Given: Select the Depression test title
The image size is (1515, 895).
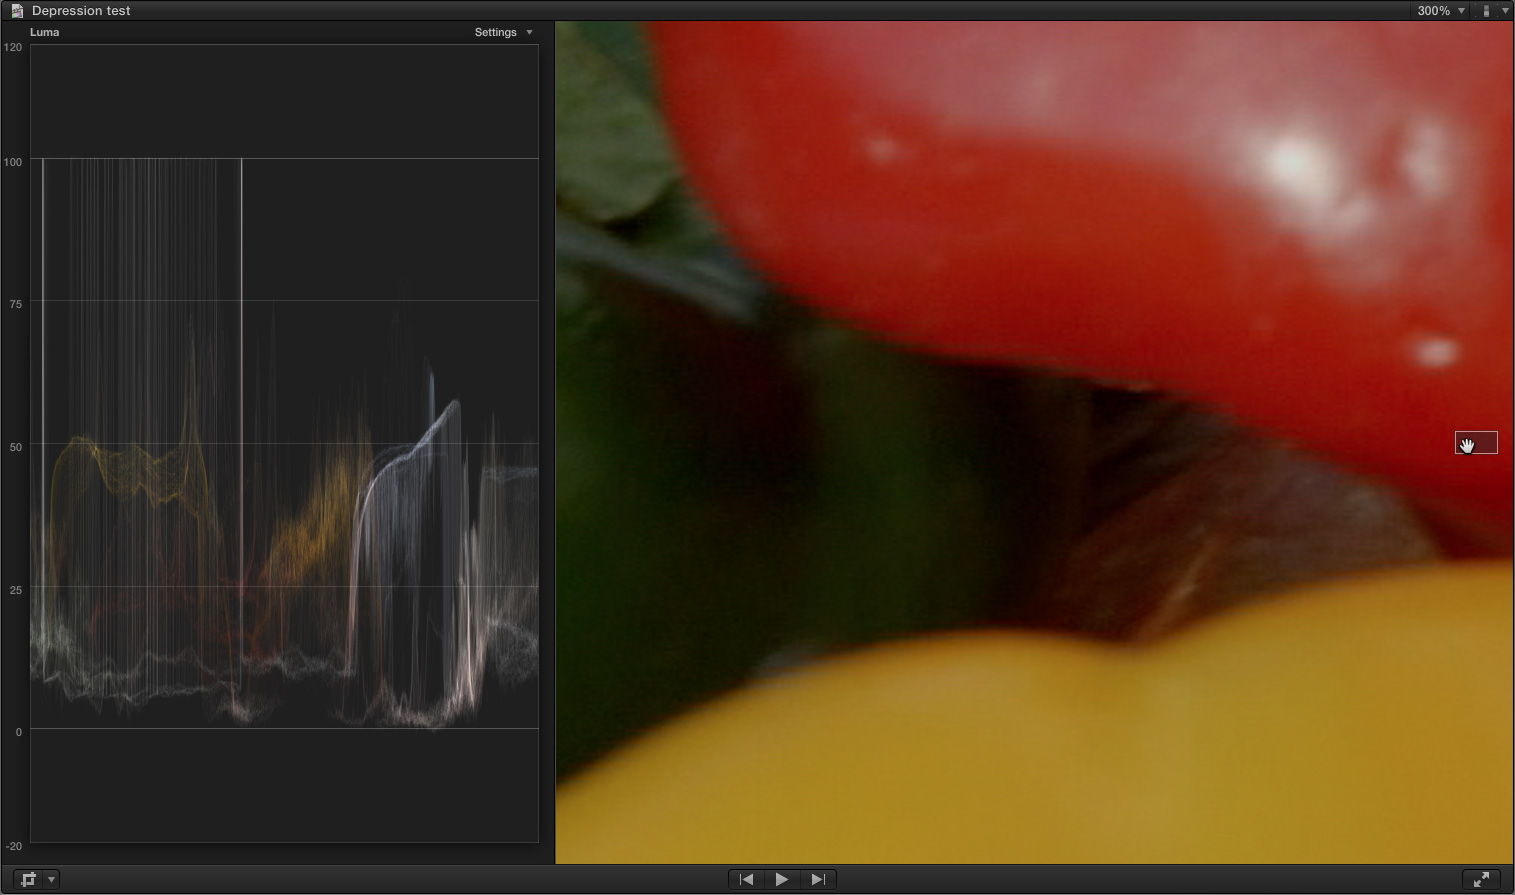Looking at the screenshot, I should coord(81,11).
